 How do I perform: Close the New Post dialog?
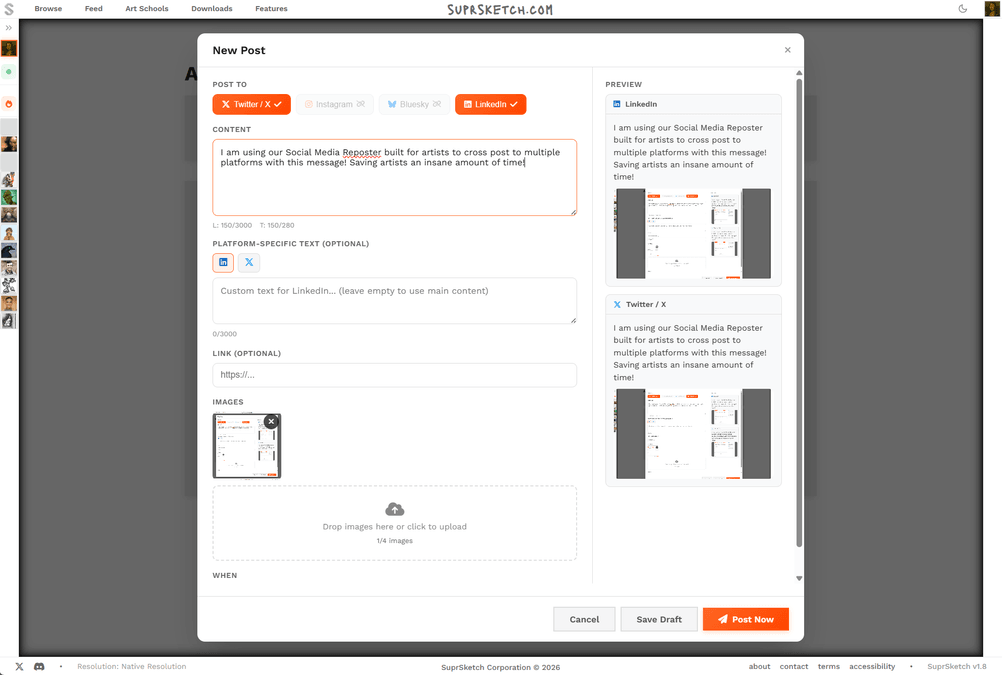coord(787,50)
